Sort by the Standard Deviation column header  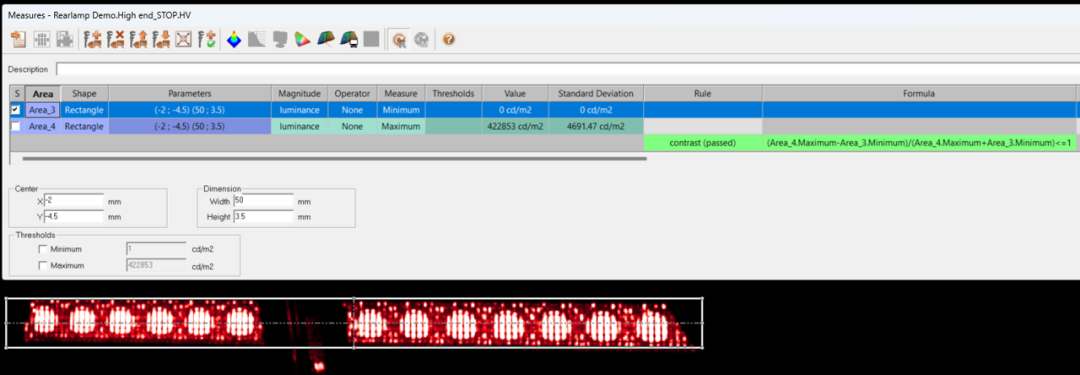click(x=596, y=93)
